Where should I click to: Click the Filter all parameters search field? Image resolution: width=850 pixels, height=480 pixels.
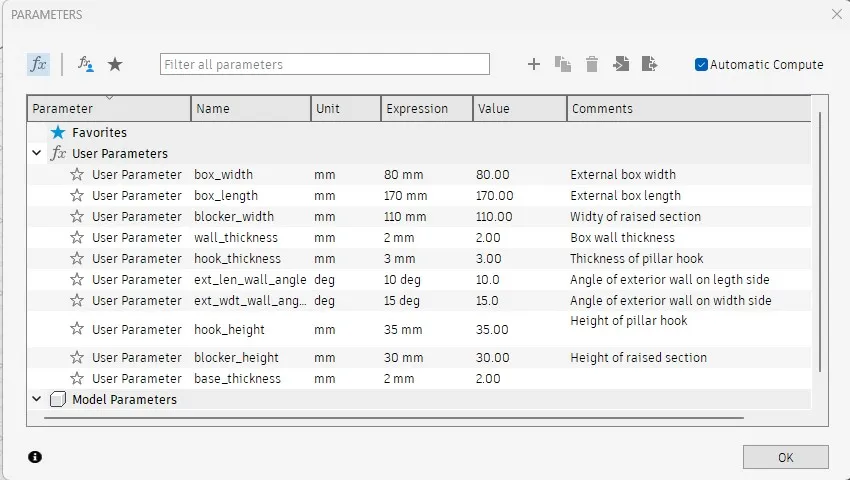325,64
